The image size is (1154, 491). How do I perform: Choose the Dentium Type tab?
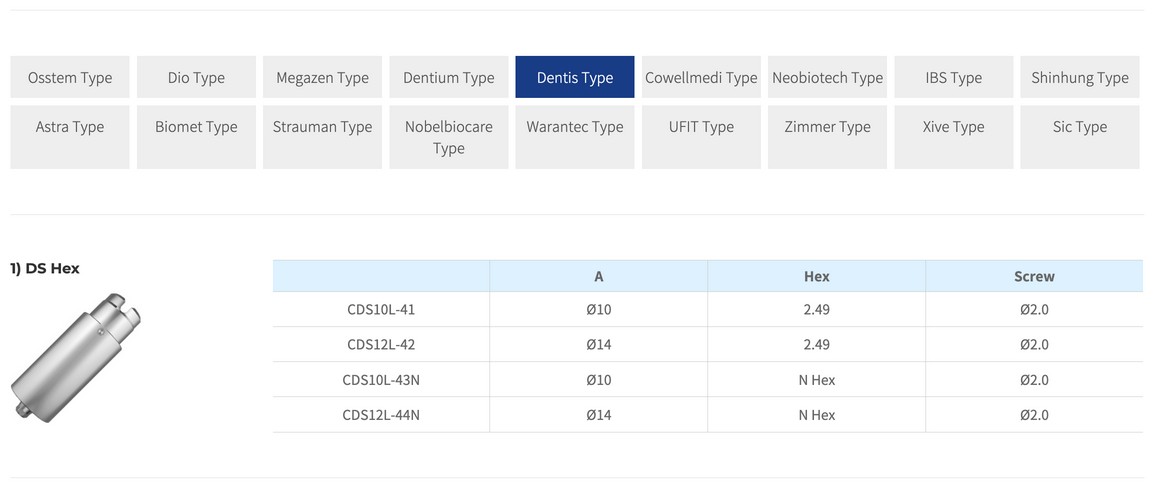click(449, 77)
